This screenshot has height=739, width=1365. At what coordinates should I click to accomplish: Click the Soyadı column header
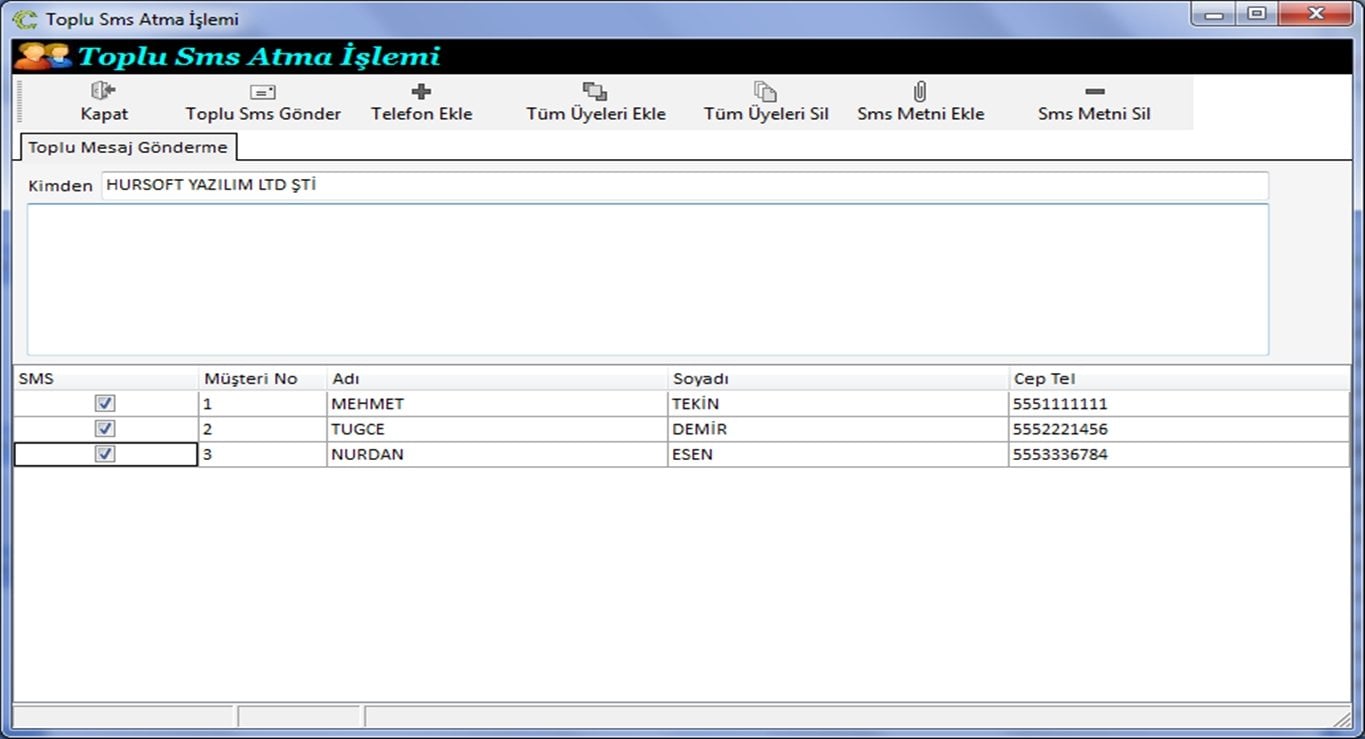click(x=837, y=378)
